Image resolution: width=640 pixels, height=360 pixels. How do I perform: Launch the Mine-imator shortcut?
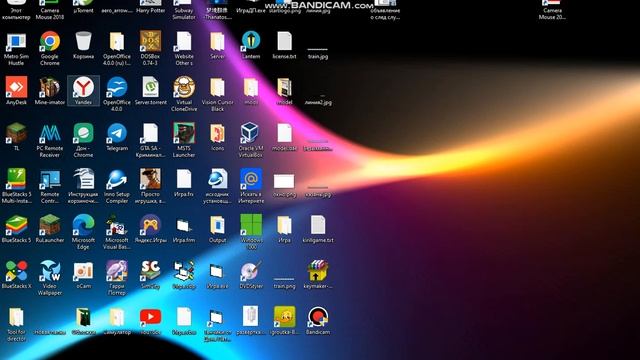click(x=50, y=91)
